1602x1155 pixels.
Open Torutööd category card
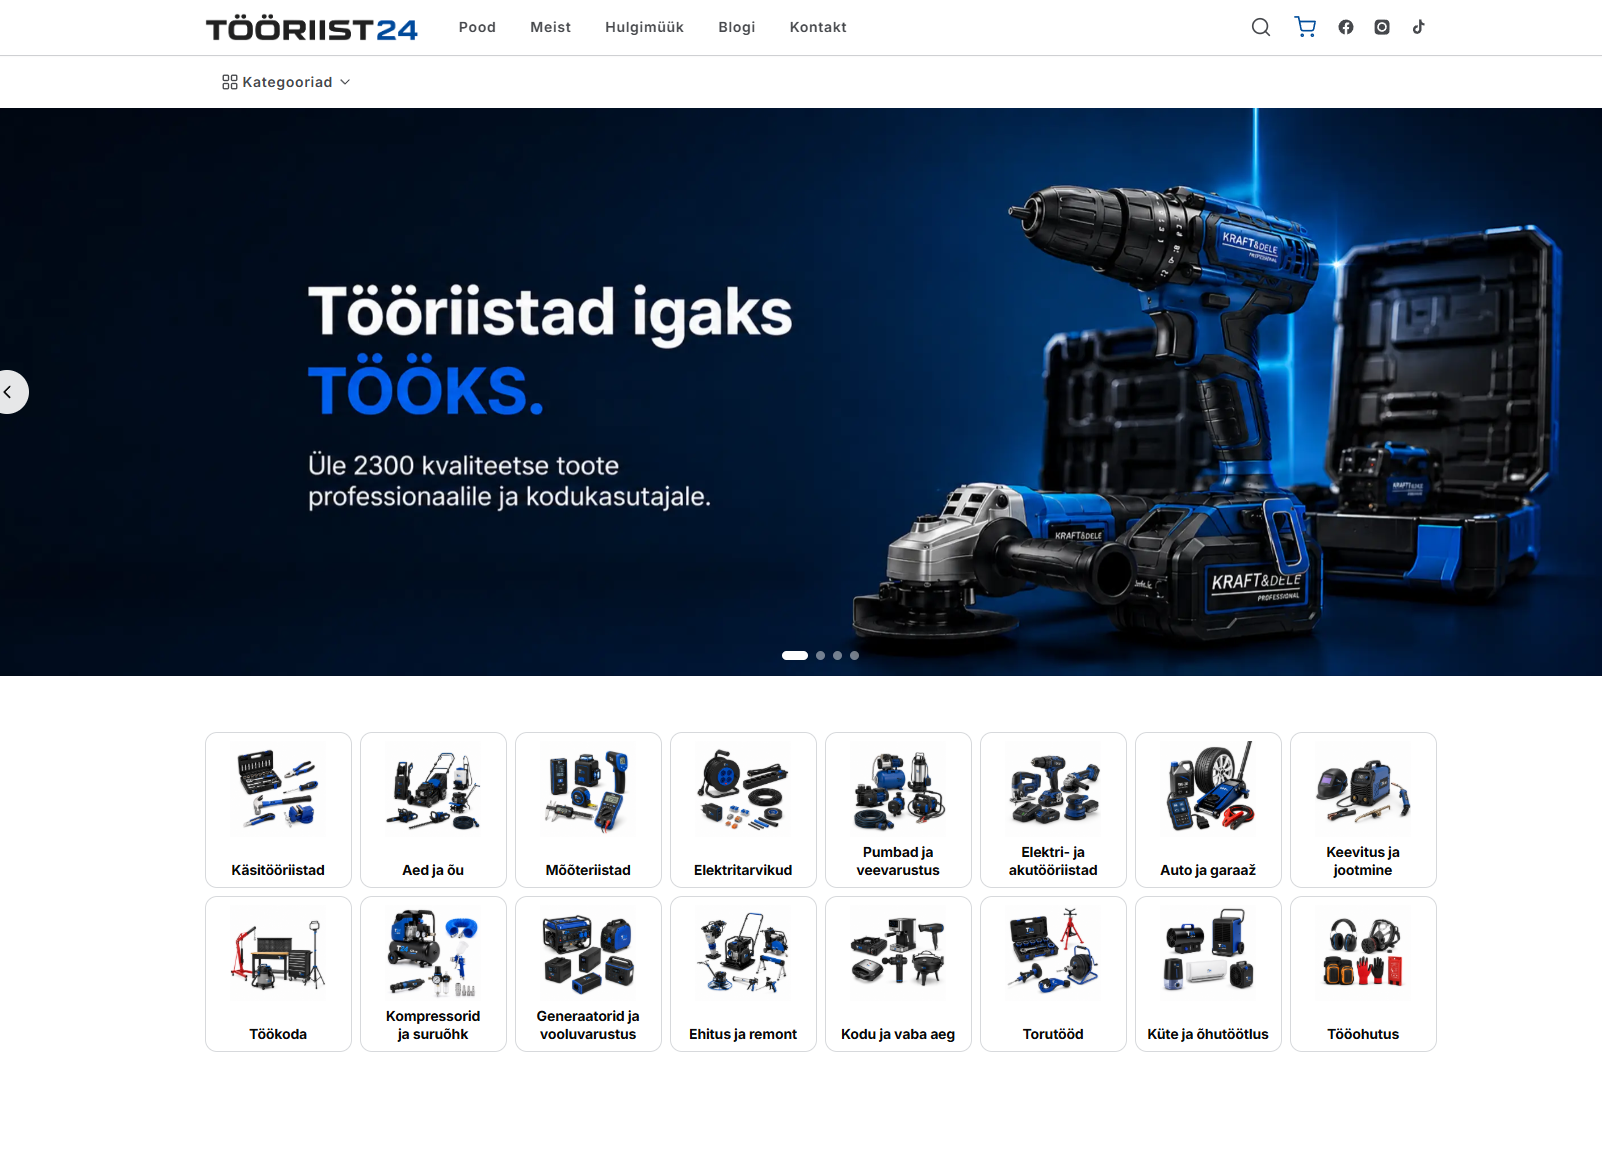(1053, 974)
